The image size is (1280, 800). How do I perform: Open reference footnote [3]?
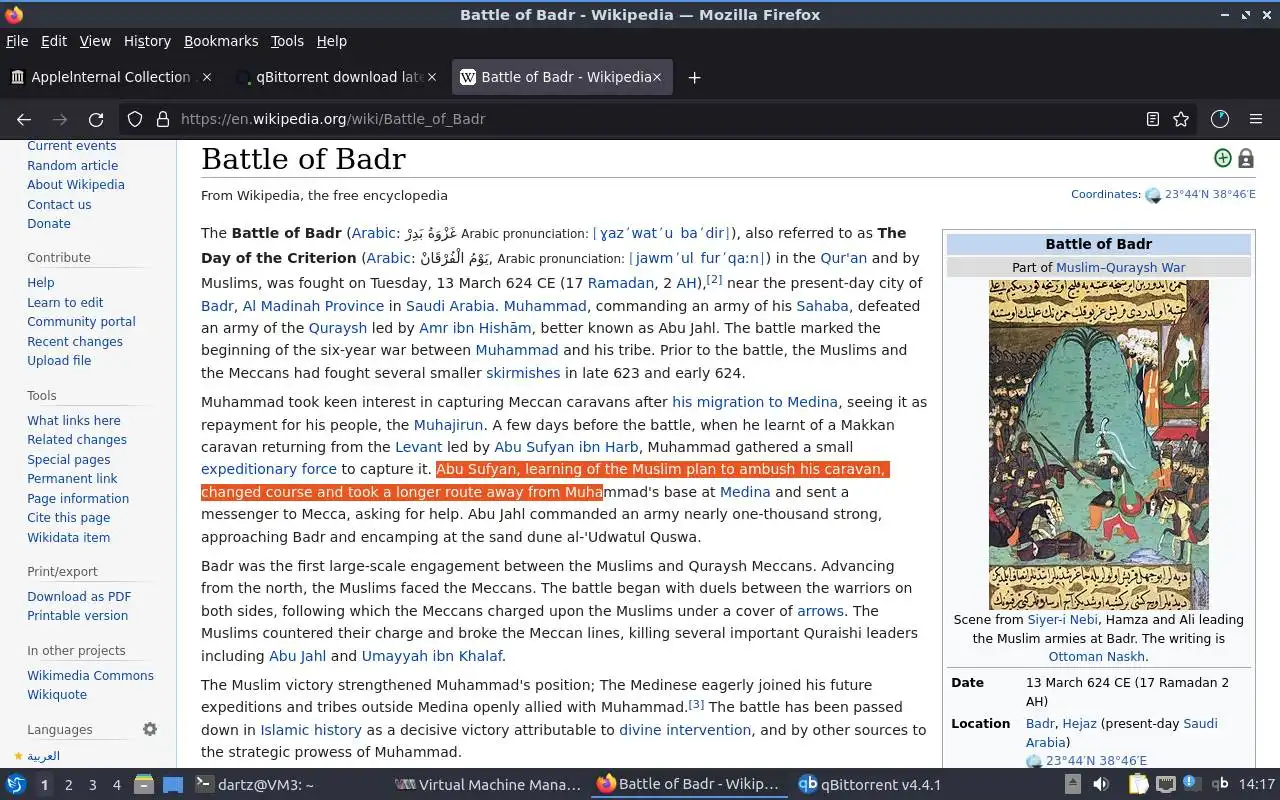click(x=696, y=703)
